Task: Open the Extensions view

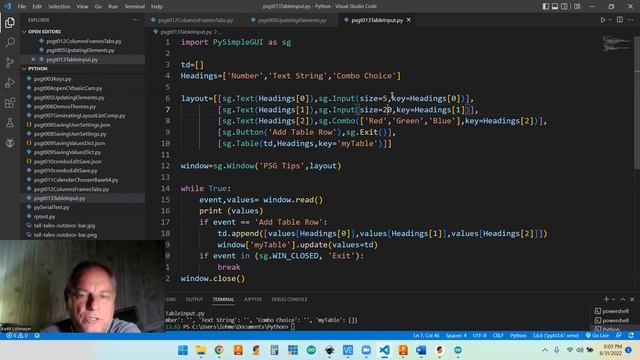Action: pyautogui.click(x=10, y=102)
